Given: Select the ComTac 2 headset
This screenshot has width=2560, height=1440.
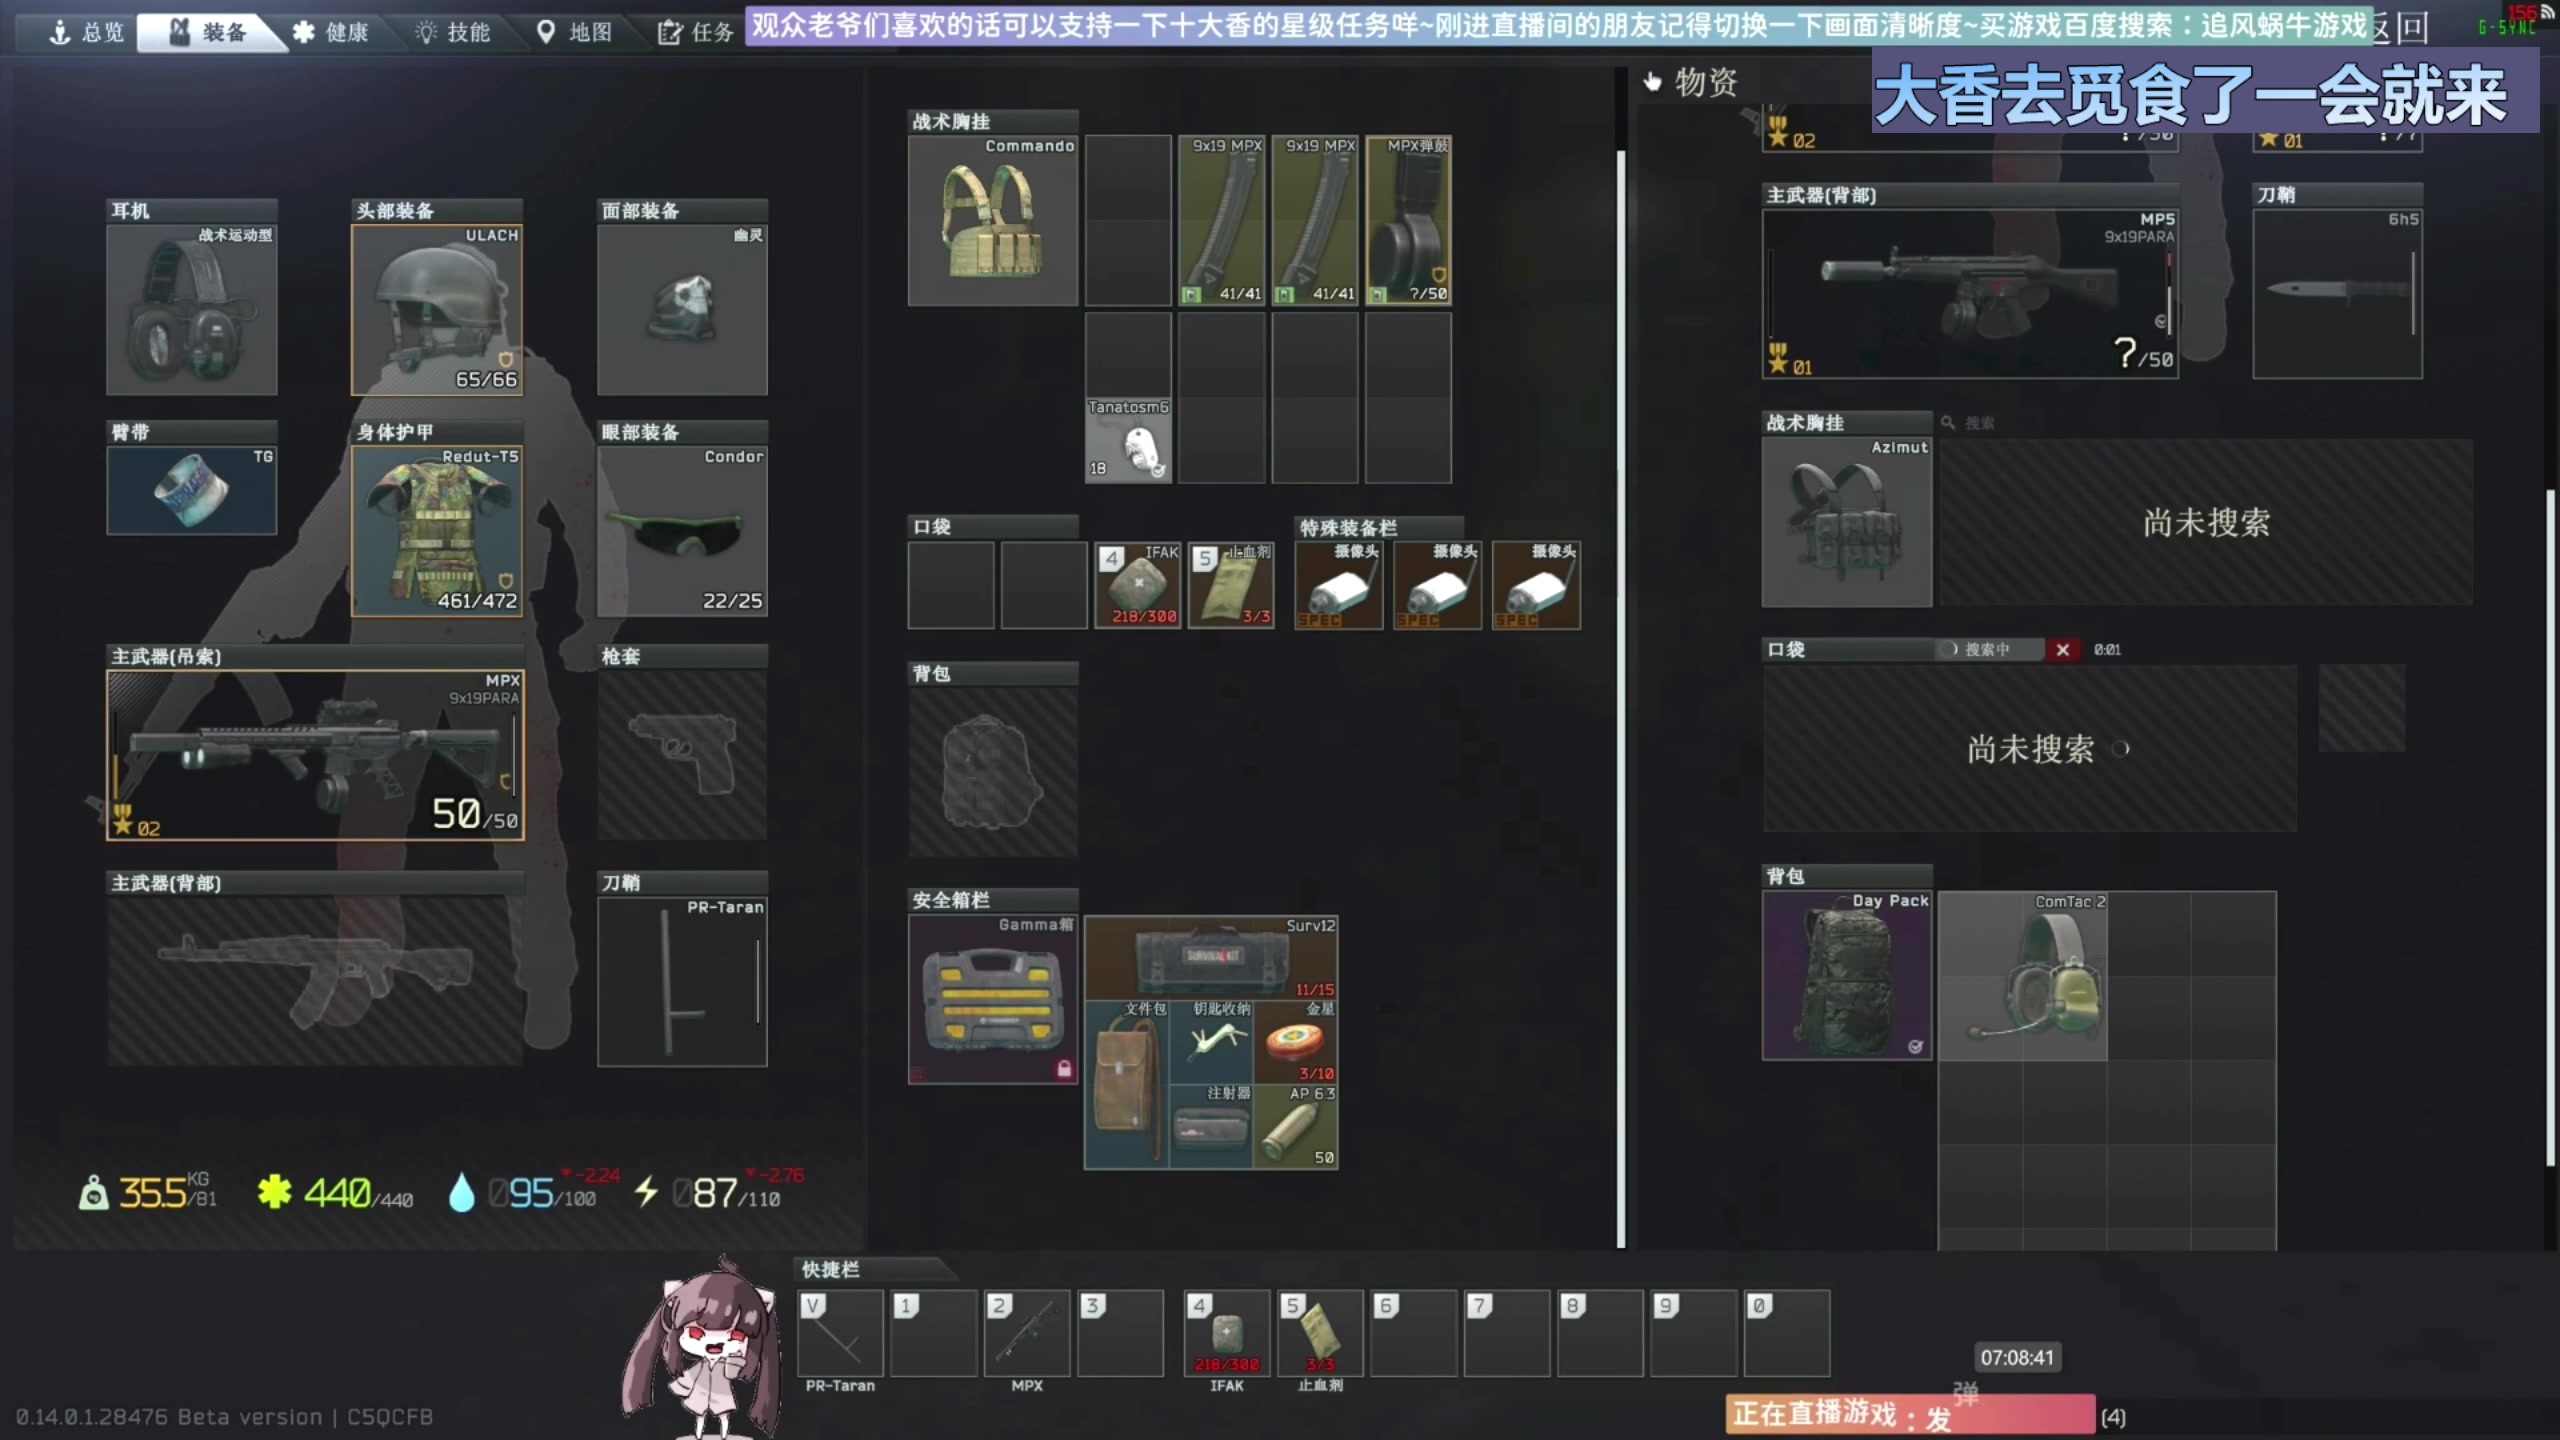Looking at the screenshot, I should [2023, 976].
